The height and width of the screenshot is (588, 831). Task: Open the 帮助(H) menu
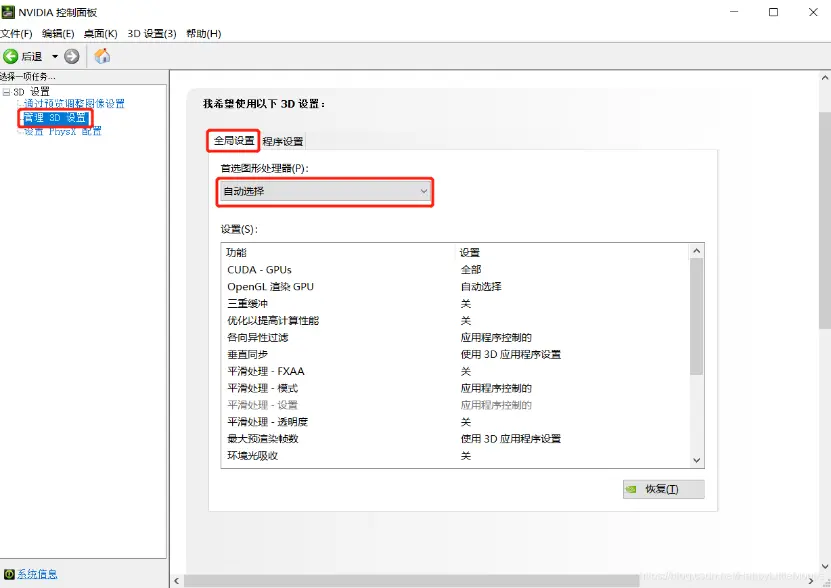click(x=202, y=34)
